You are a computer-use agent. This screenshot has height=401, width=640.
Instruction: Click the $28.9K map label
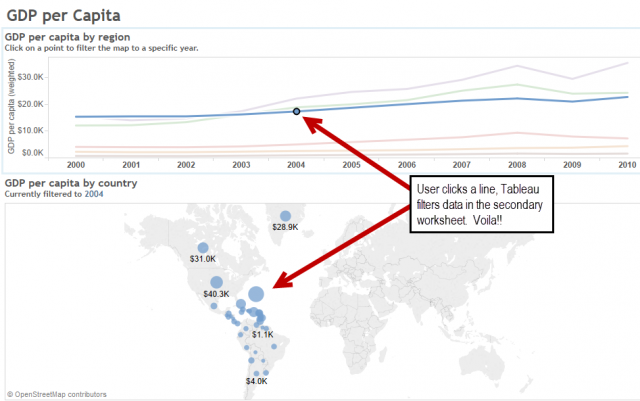285,227
